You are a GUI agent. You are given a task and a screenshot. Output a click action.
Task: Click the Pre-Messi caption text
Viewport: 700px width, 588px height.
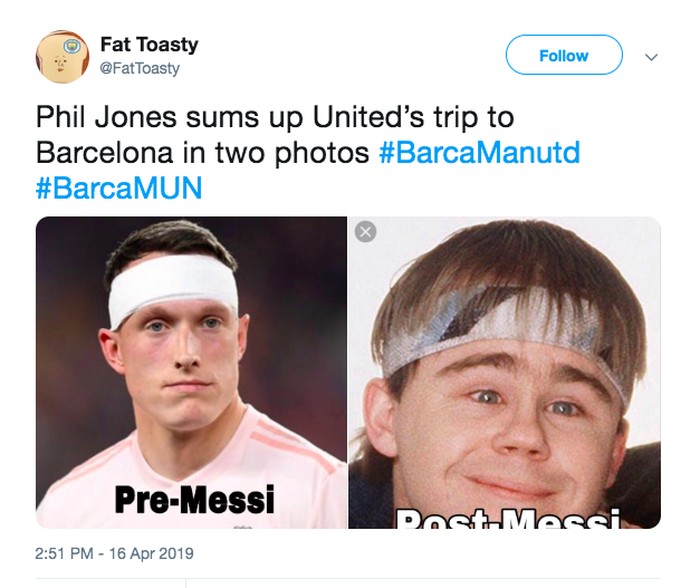coord(194,500)
